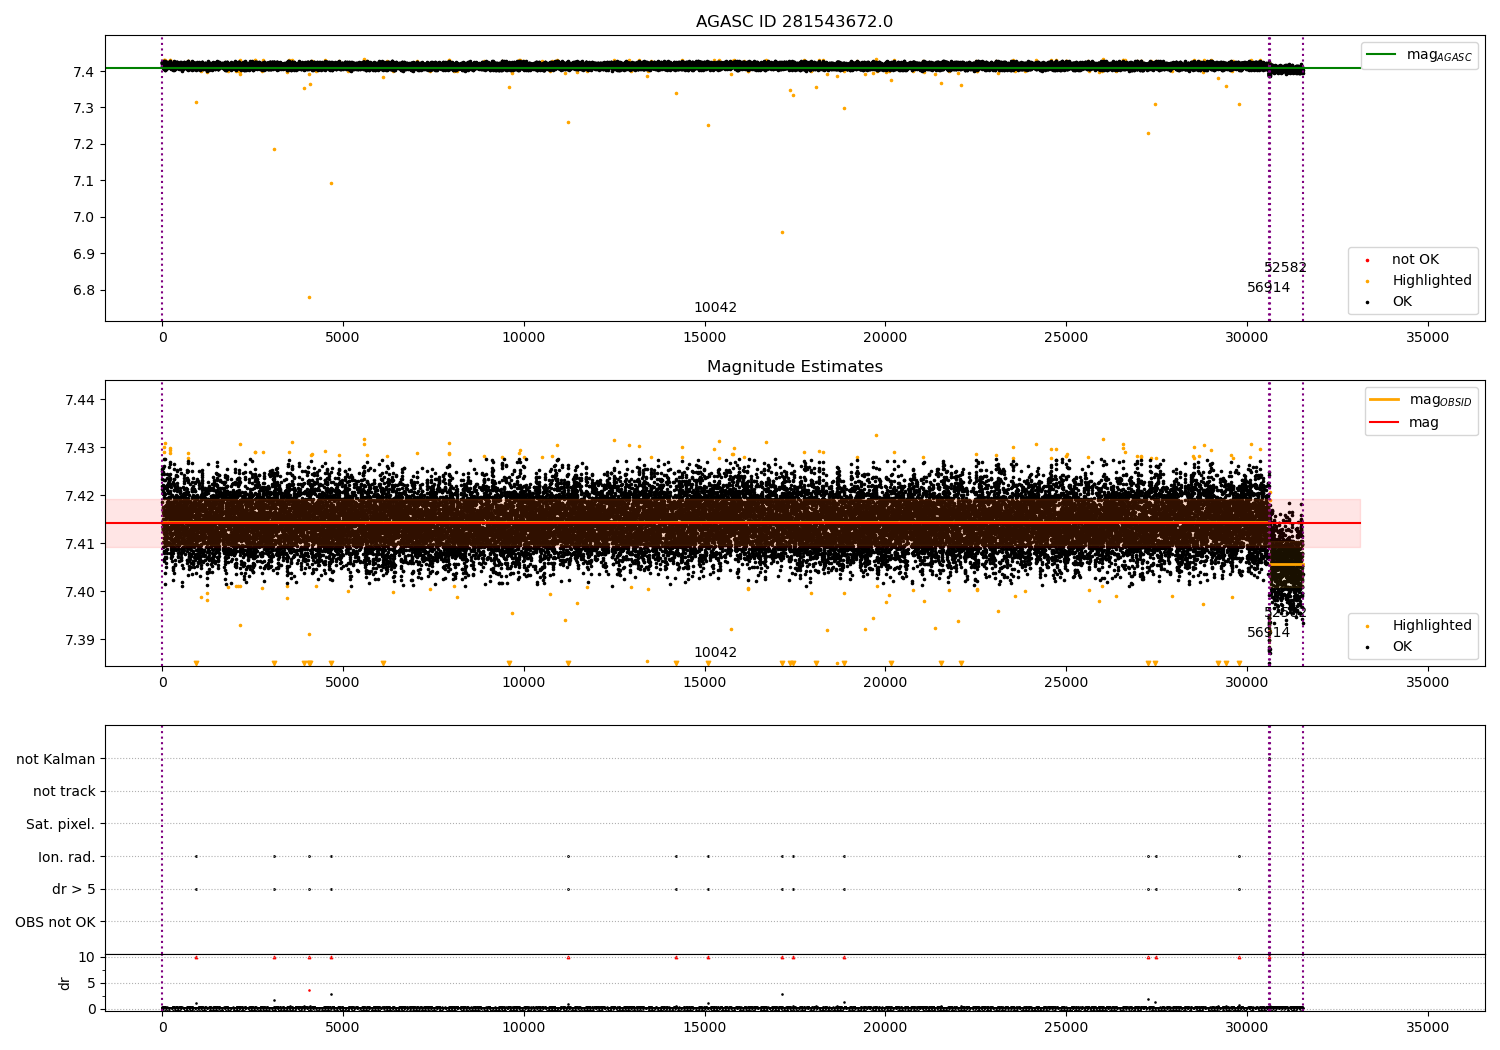Click the short orange mag OBSID segment at plot end
This screenshot has width=1500, height=1050.
pyautogui.click(x=1286, y=565)
